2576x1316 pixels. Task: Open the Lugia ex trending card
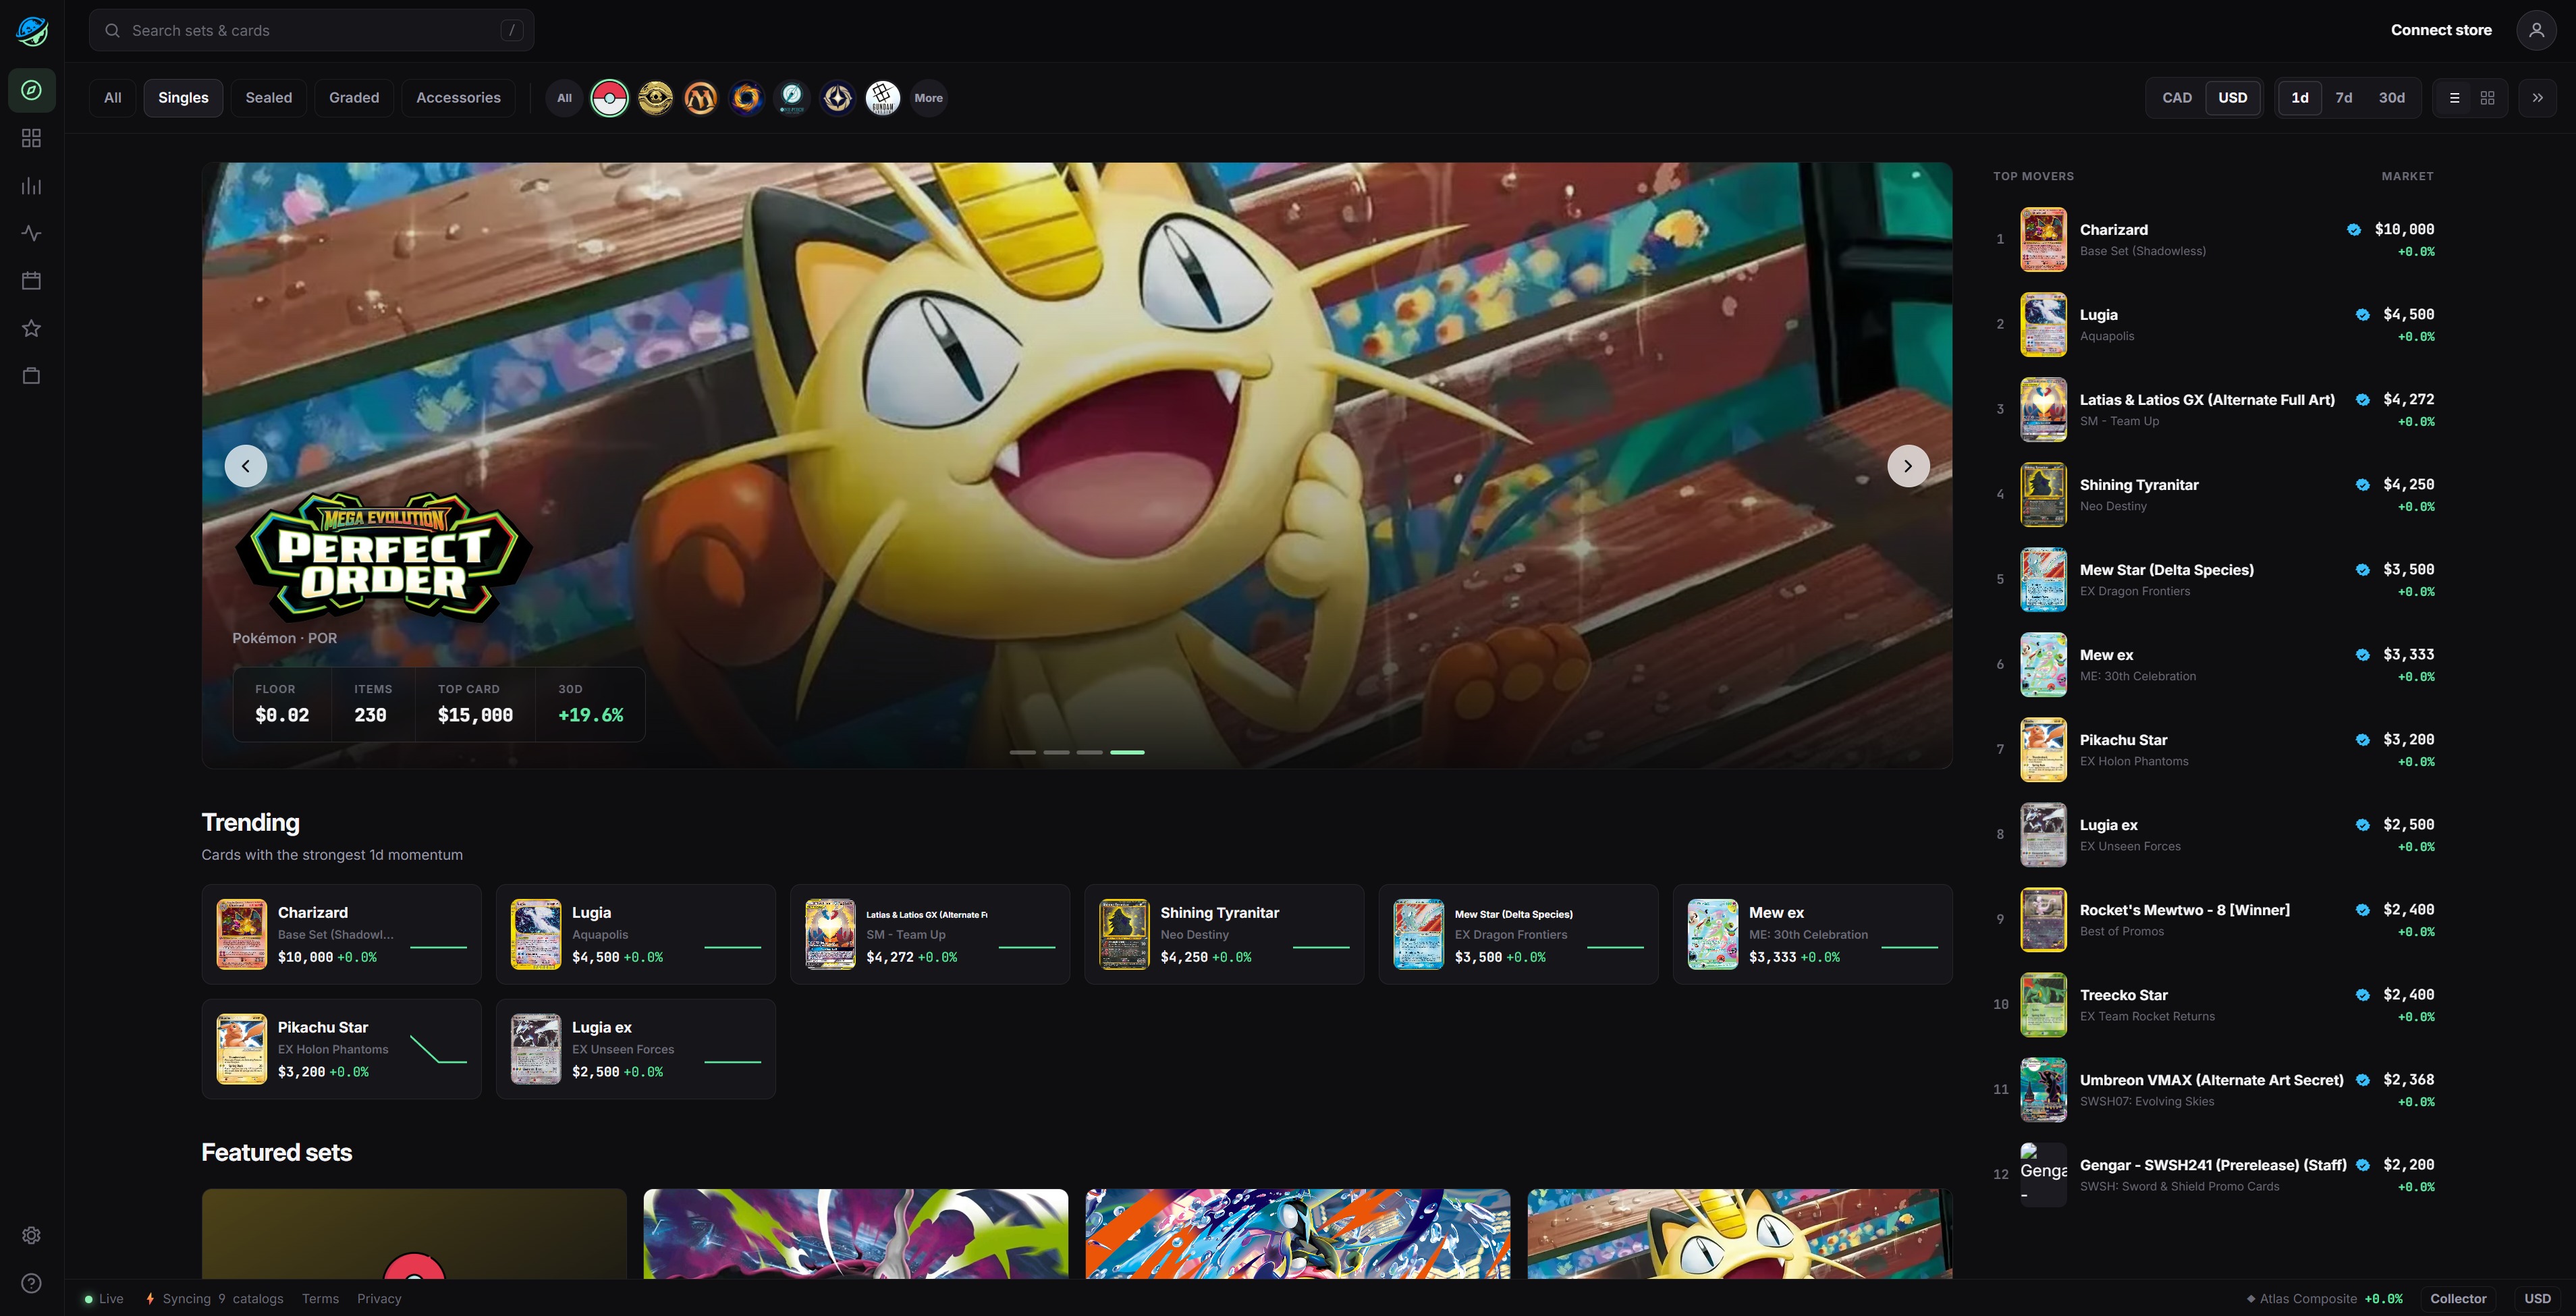pyautogui.click(x=636, y=1049)
